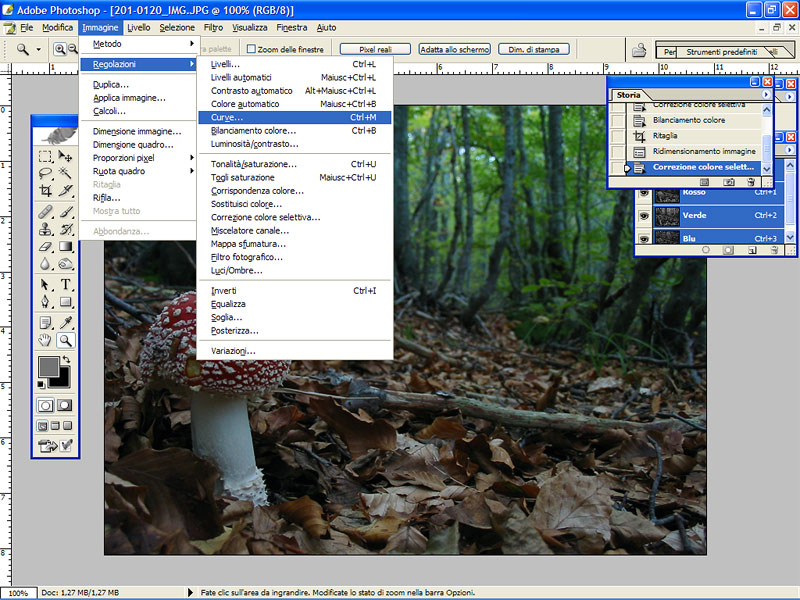Select the Magic Wand tool

(65, 173)
